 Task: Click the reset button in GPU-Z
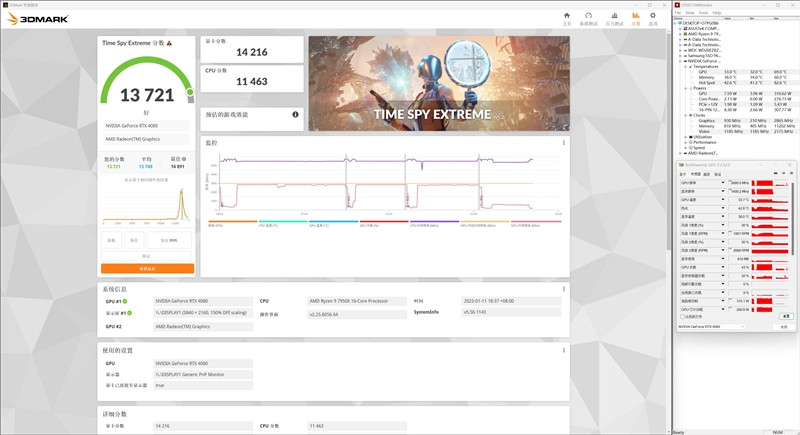tap(786, 317)
